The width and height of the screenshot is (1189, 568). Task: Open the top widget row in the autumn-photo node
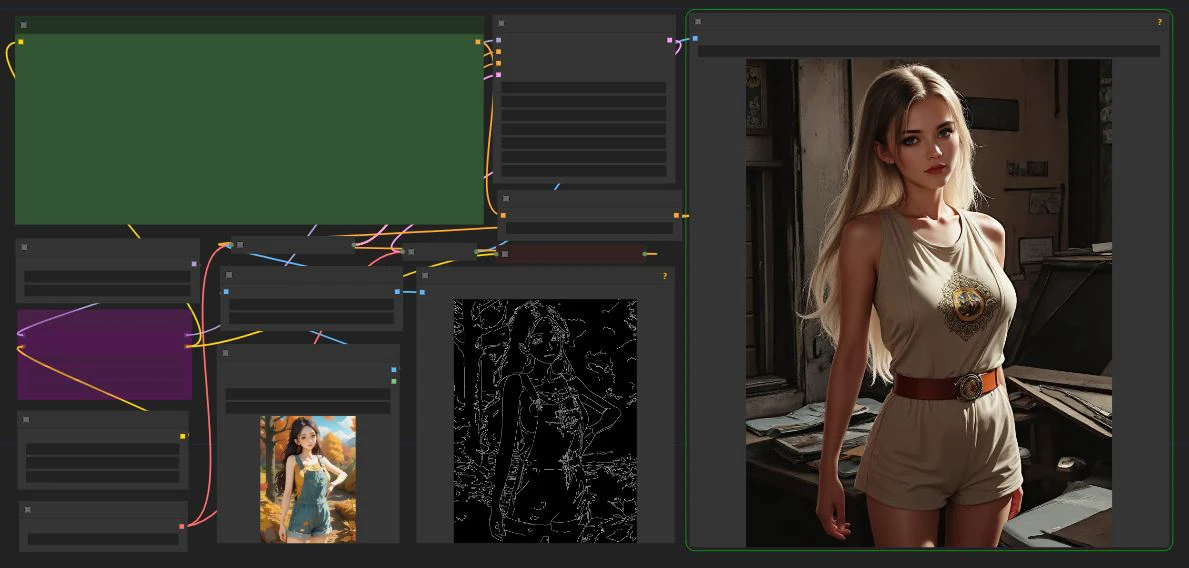(x=308, y=394)
